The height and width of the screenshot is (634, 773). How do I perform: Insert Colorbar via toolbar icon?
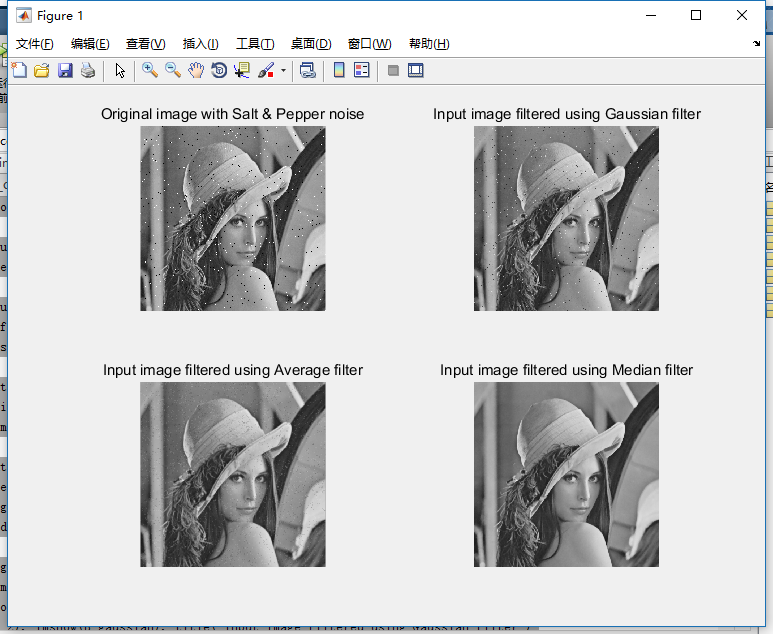339,70
